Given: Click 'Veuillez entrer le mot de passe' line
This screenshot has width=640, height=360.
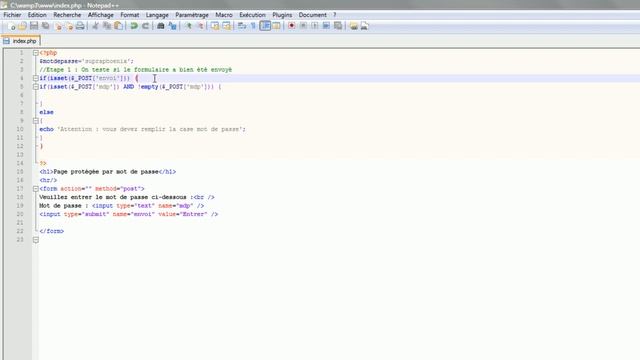Looking at the screenshot, I should click(127, 197).
